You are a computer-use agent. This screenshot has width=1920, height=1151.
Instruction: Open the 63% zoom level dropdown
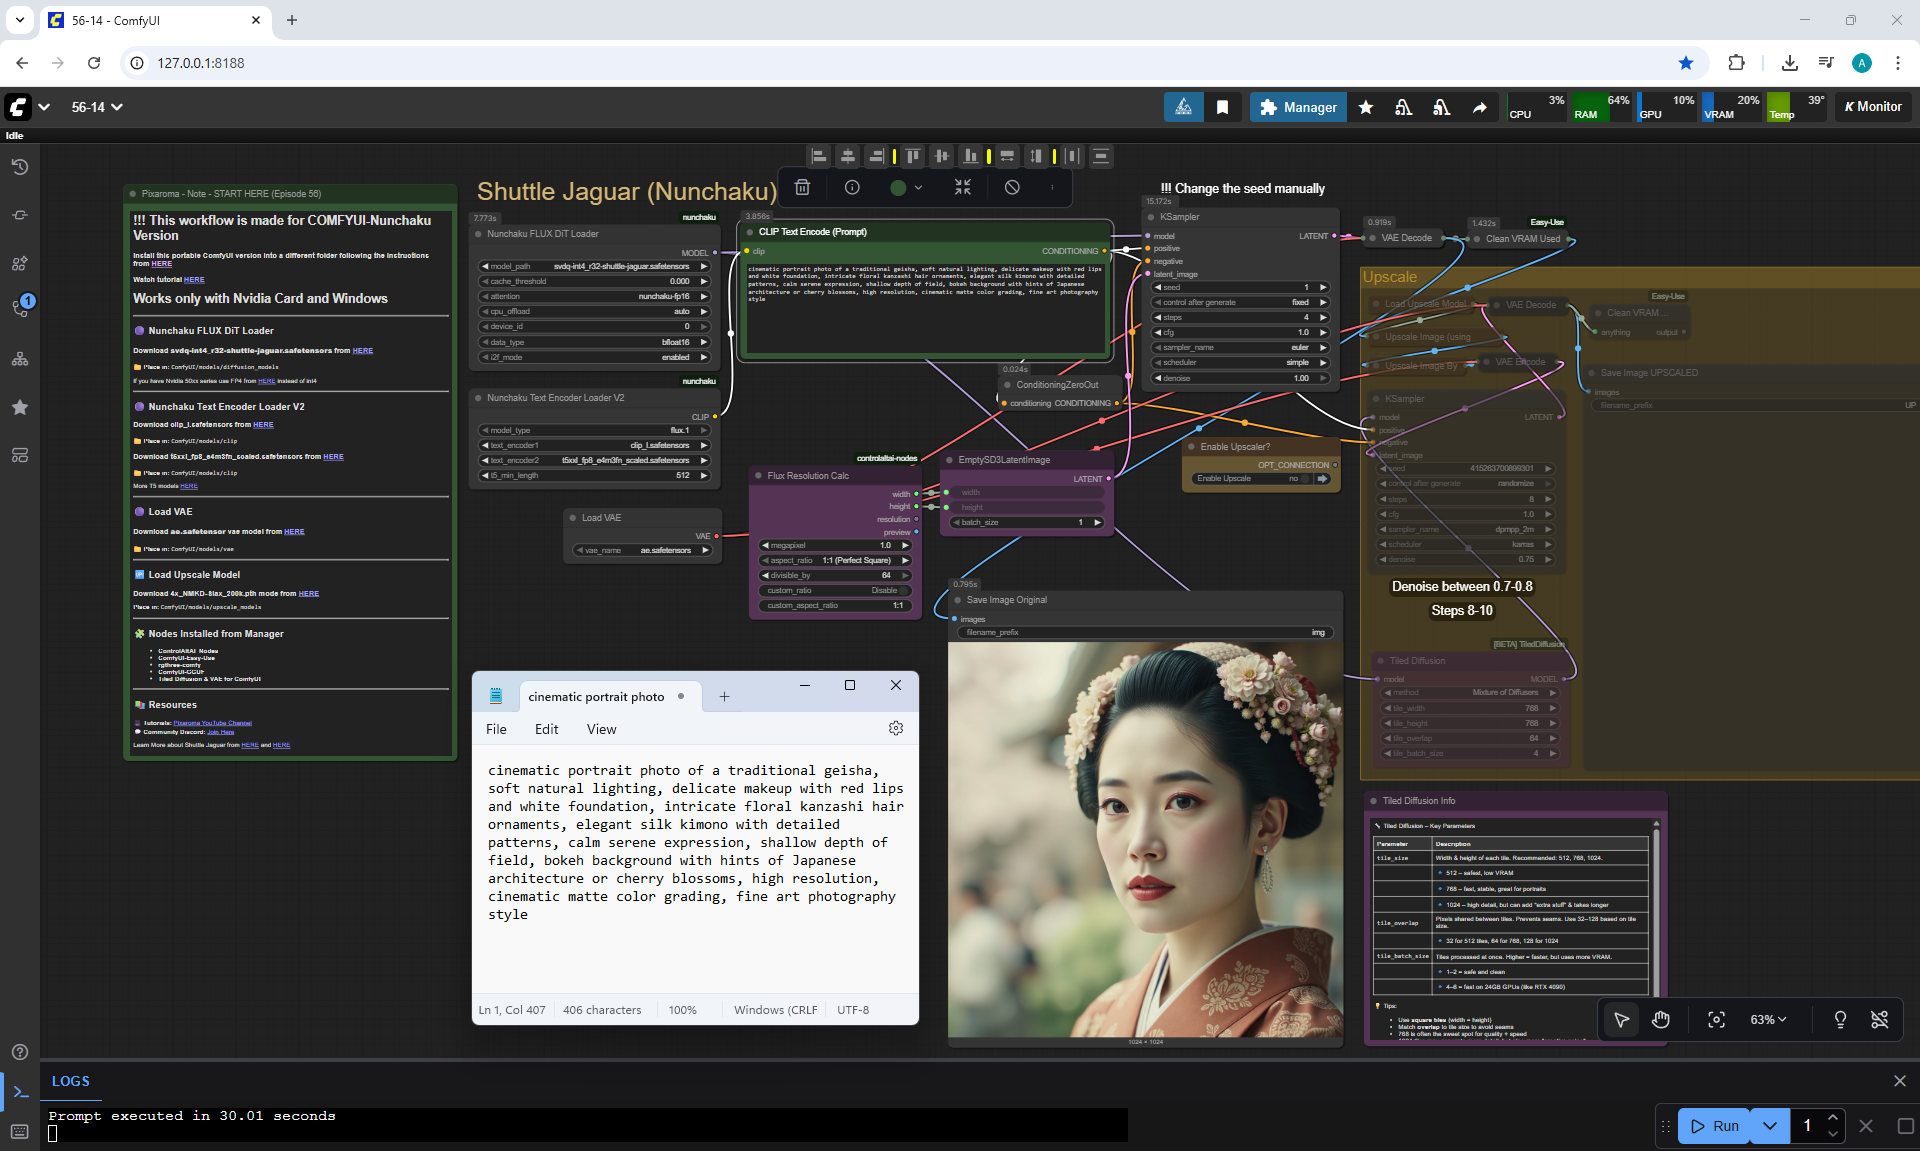1767,1019
